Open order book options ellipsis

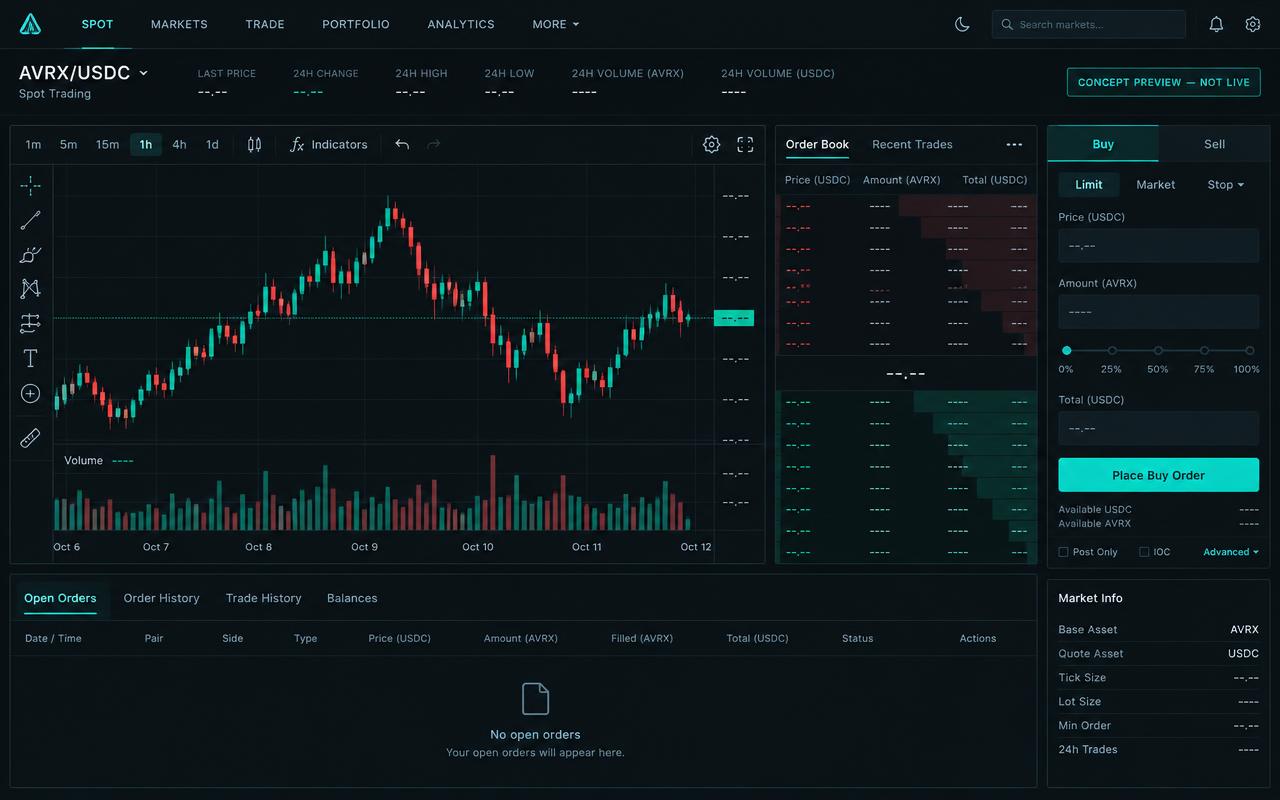[1014, 144]
